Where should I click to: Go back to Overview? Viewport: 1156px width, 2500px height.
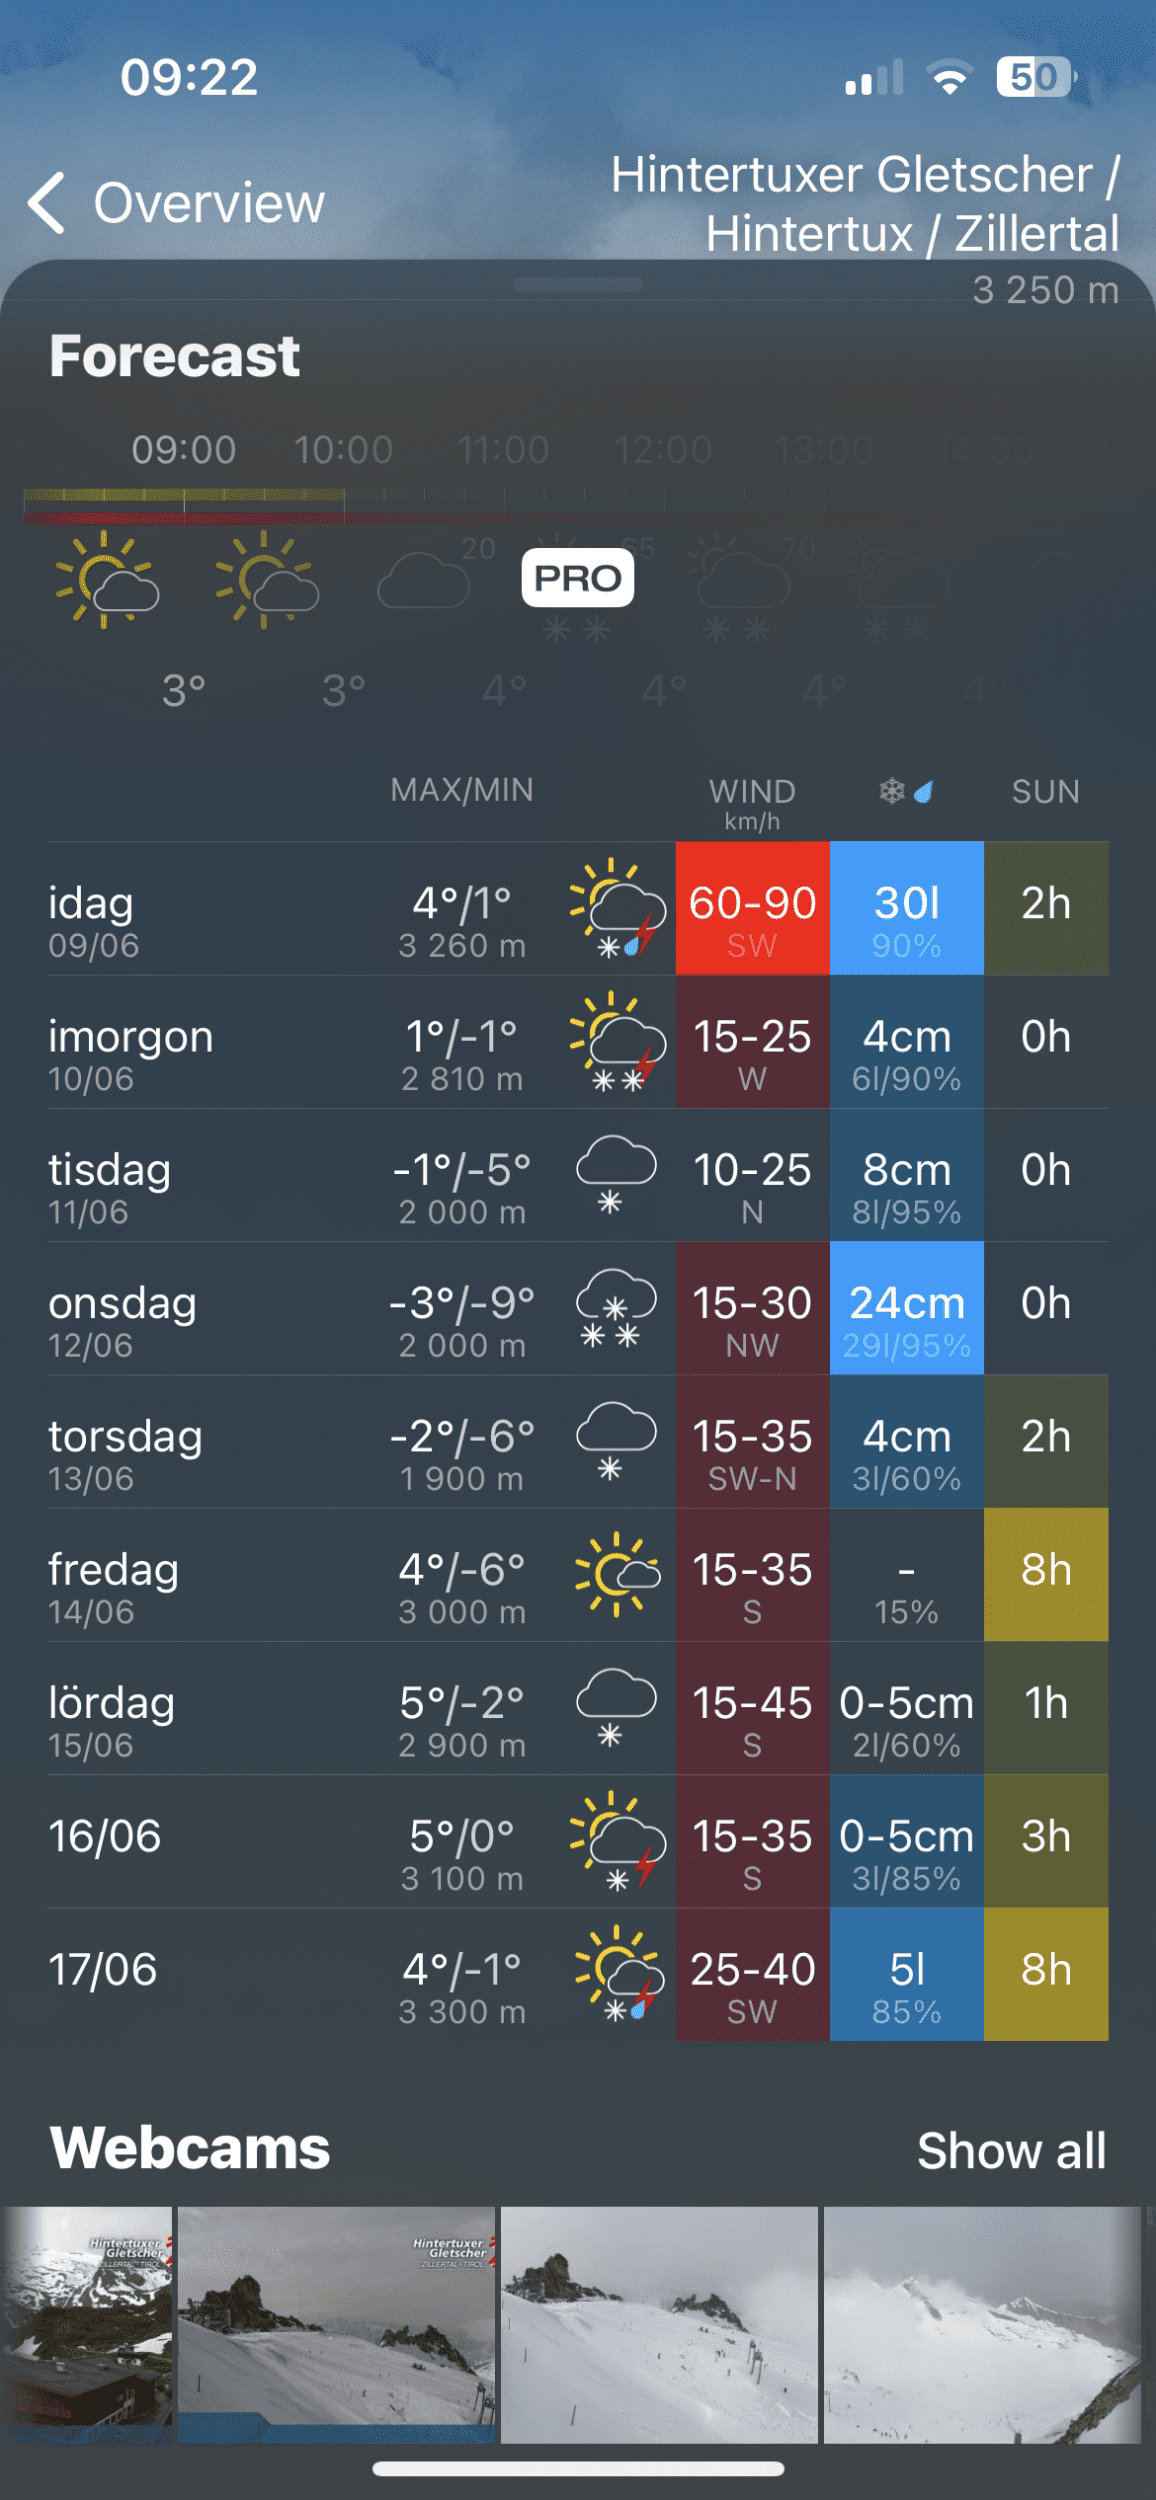pyautogui.click(x=208, y=203)
